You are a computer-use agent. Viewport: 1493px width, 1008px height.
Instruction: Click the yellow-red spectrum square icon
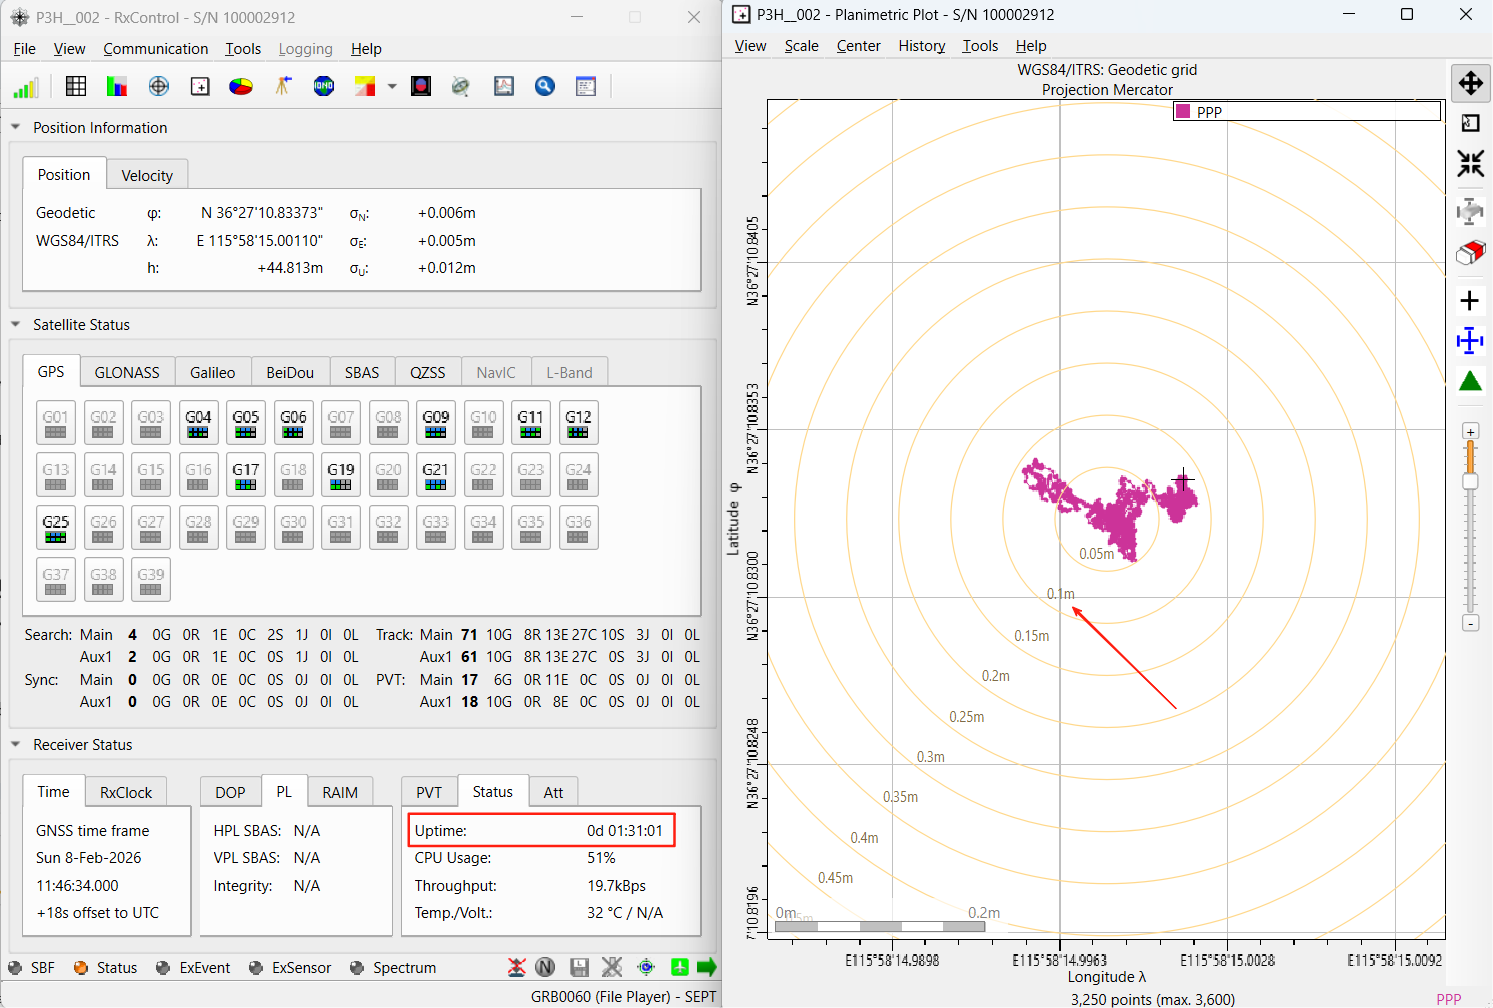(365, 86)
